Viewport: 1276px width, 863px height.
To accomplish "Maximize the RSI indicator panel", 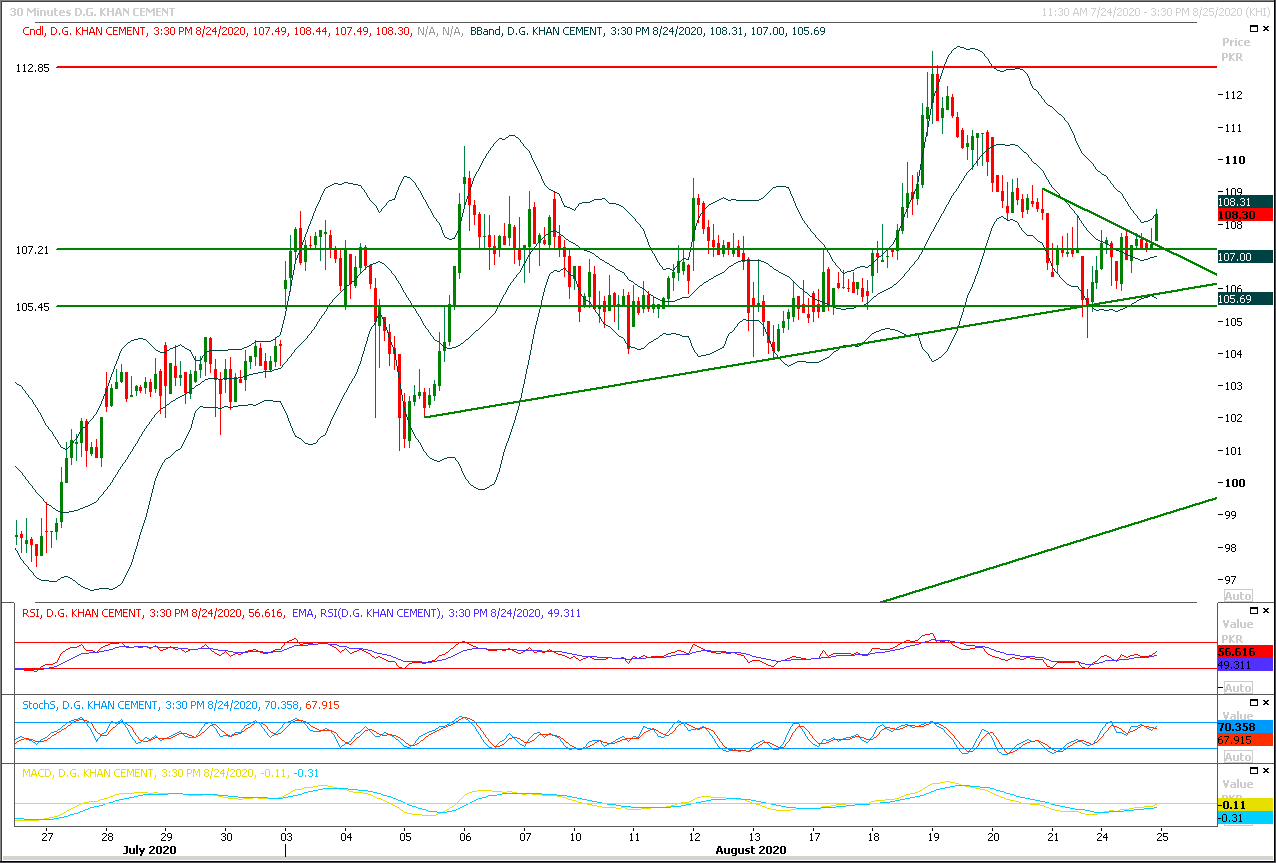I will [x=1252, y=610].
